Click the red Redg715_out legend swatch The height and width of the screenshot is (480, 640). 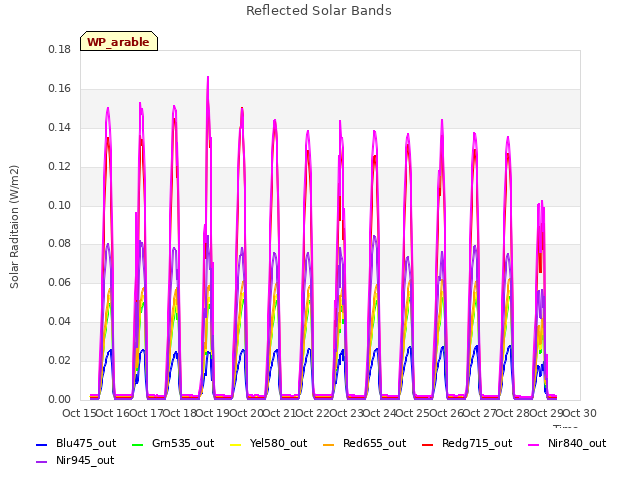(x=427, y=444)
